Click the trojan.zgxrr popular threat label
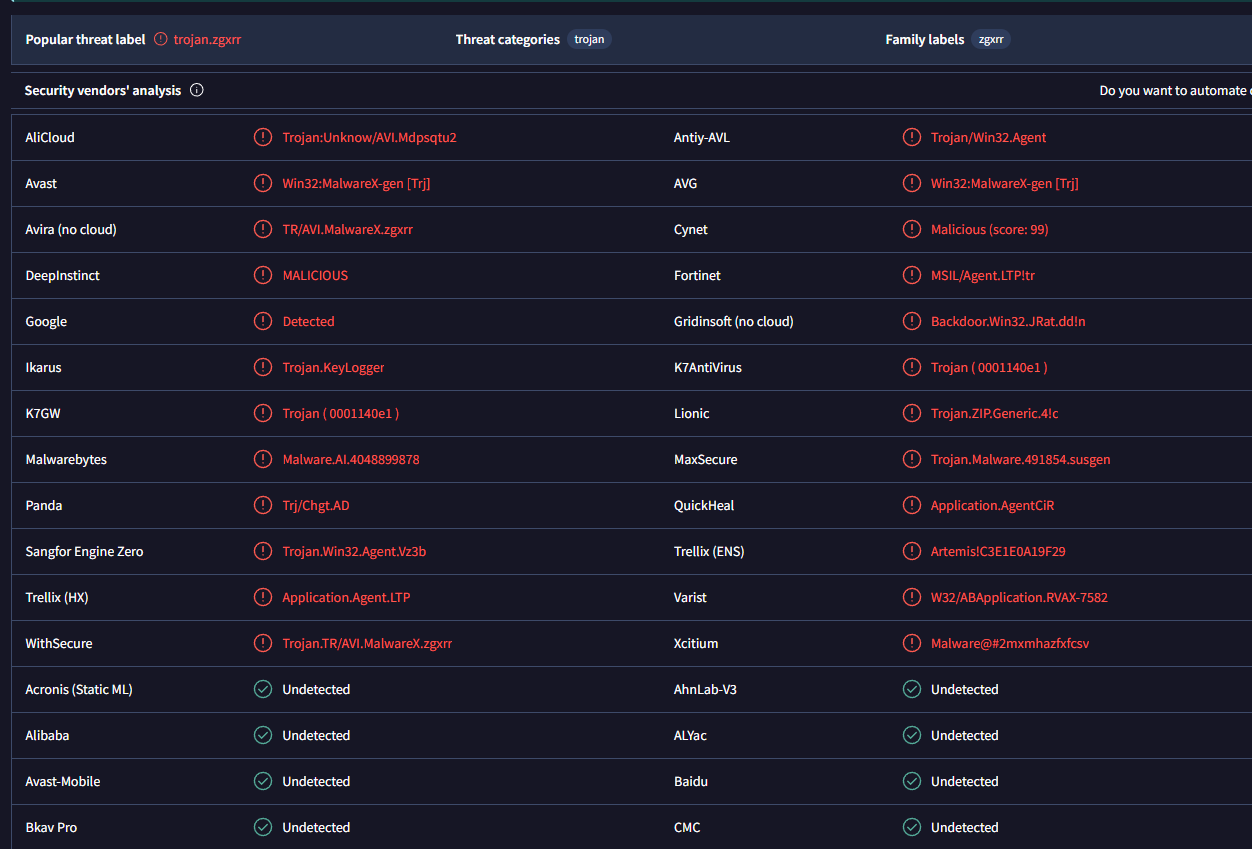This screenshot has height=849, width=1252. [207, 40]
